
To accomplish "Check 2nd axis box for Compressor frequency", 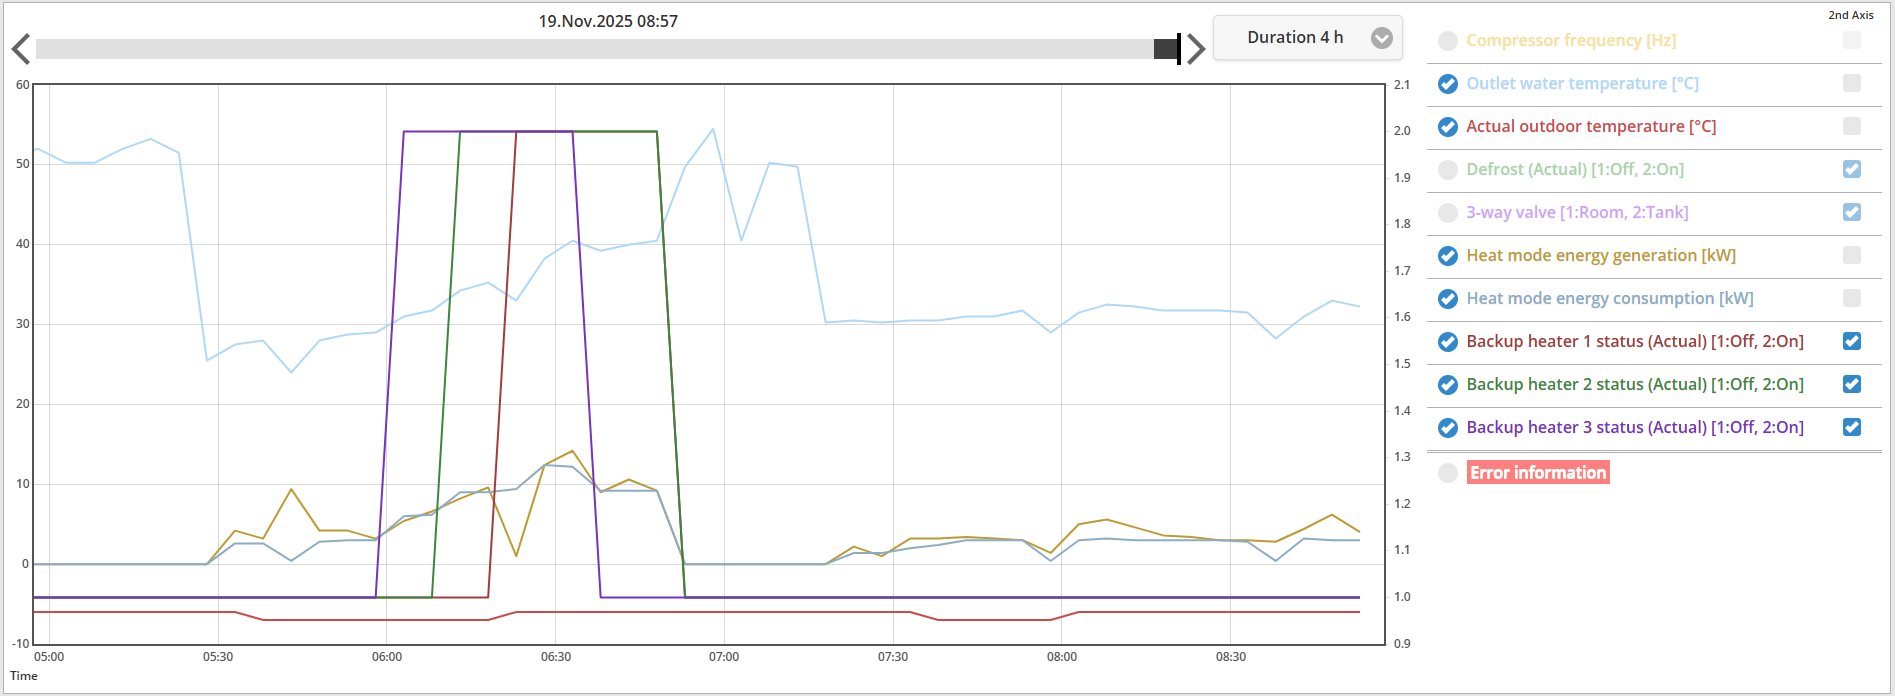I will (1851, 40).
